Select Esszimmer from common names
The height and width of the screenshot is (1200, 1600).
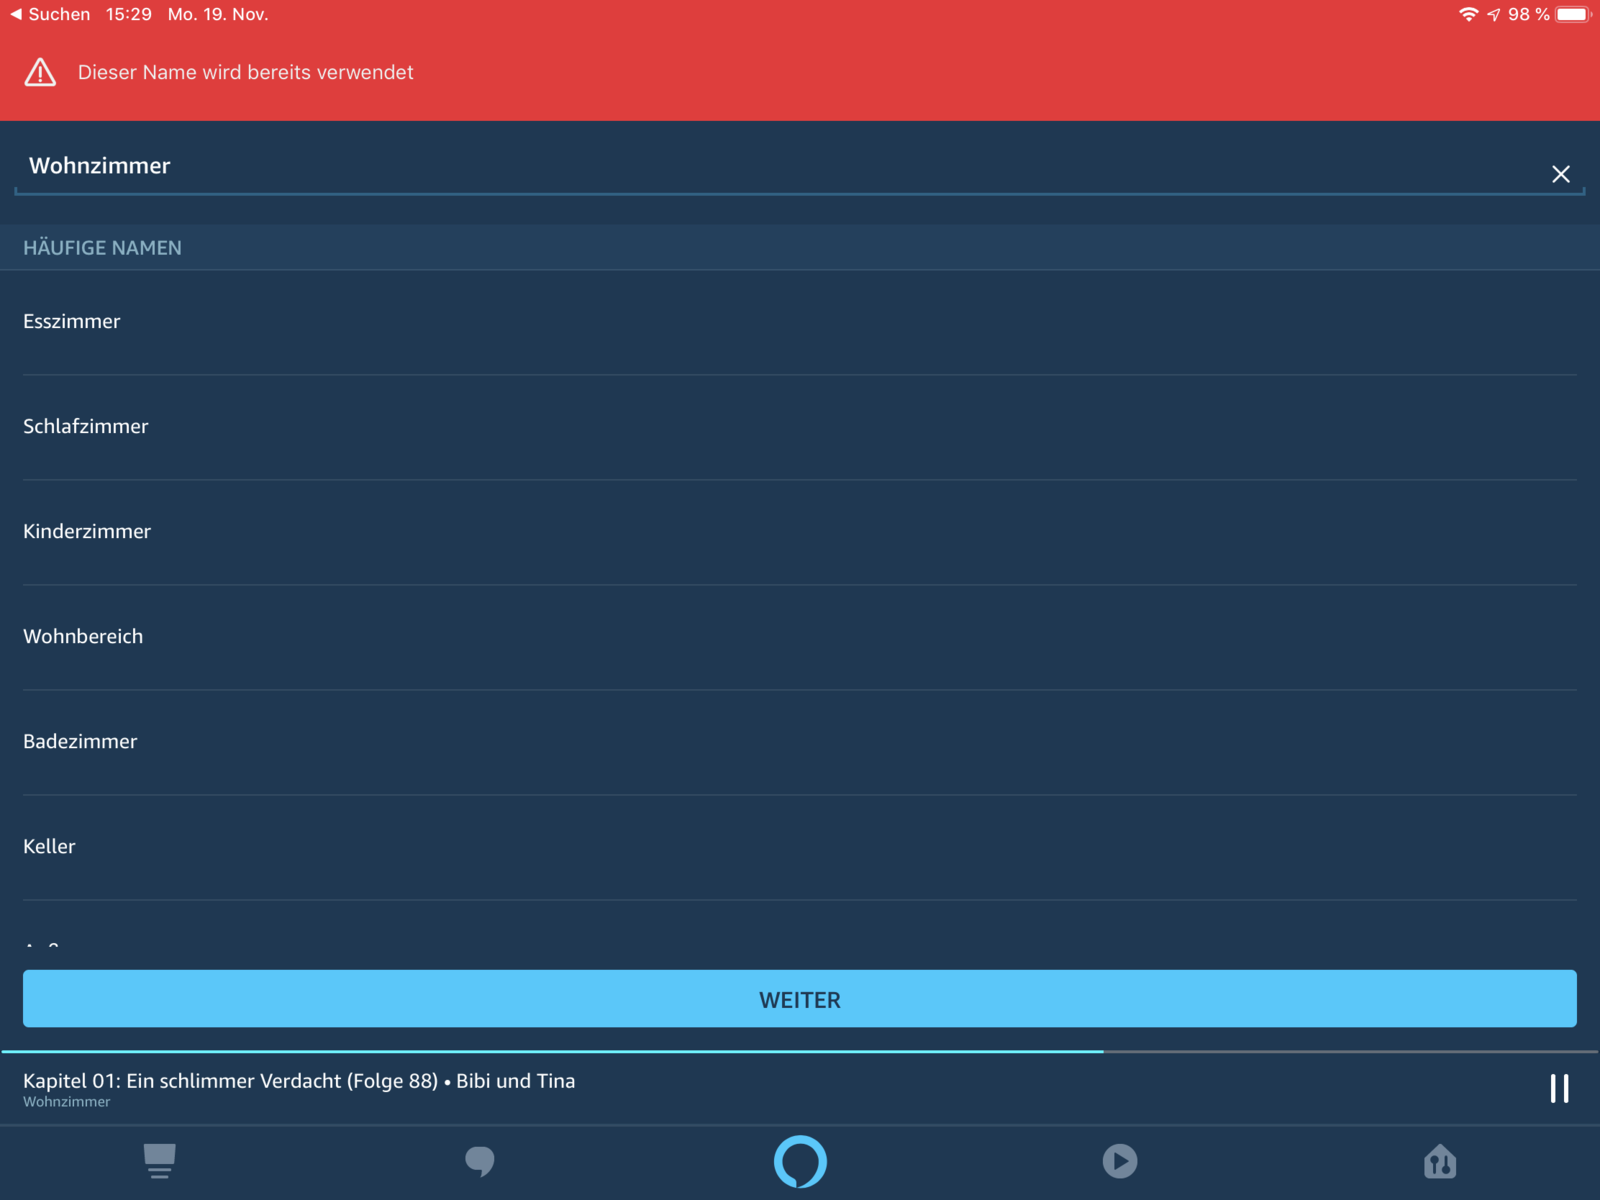coord(800,322)
